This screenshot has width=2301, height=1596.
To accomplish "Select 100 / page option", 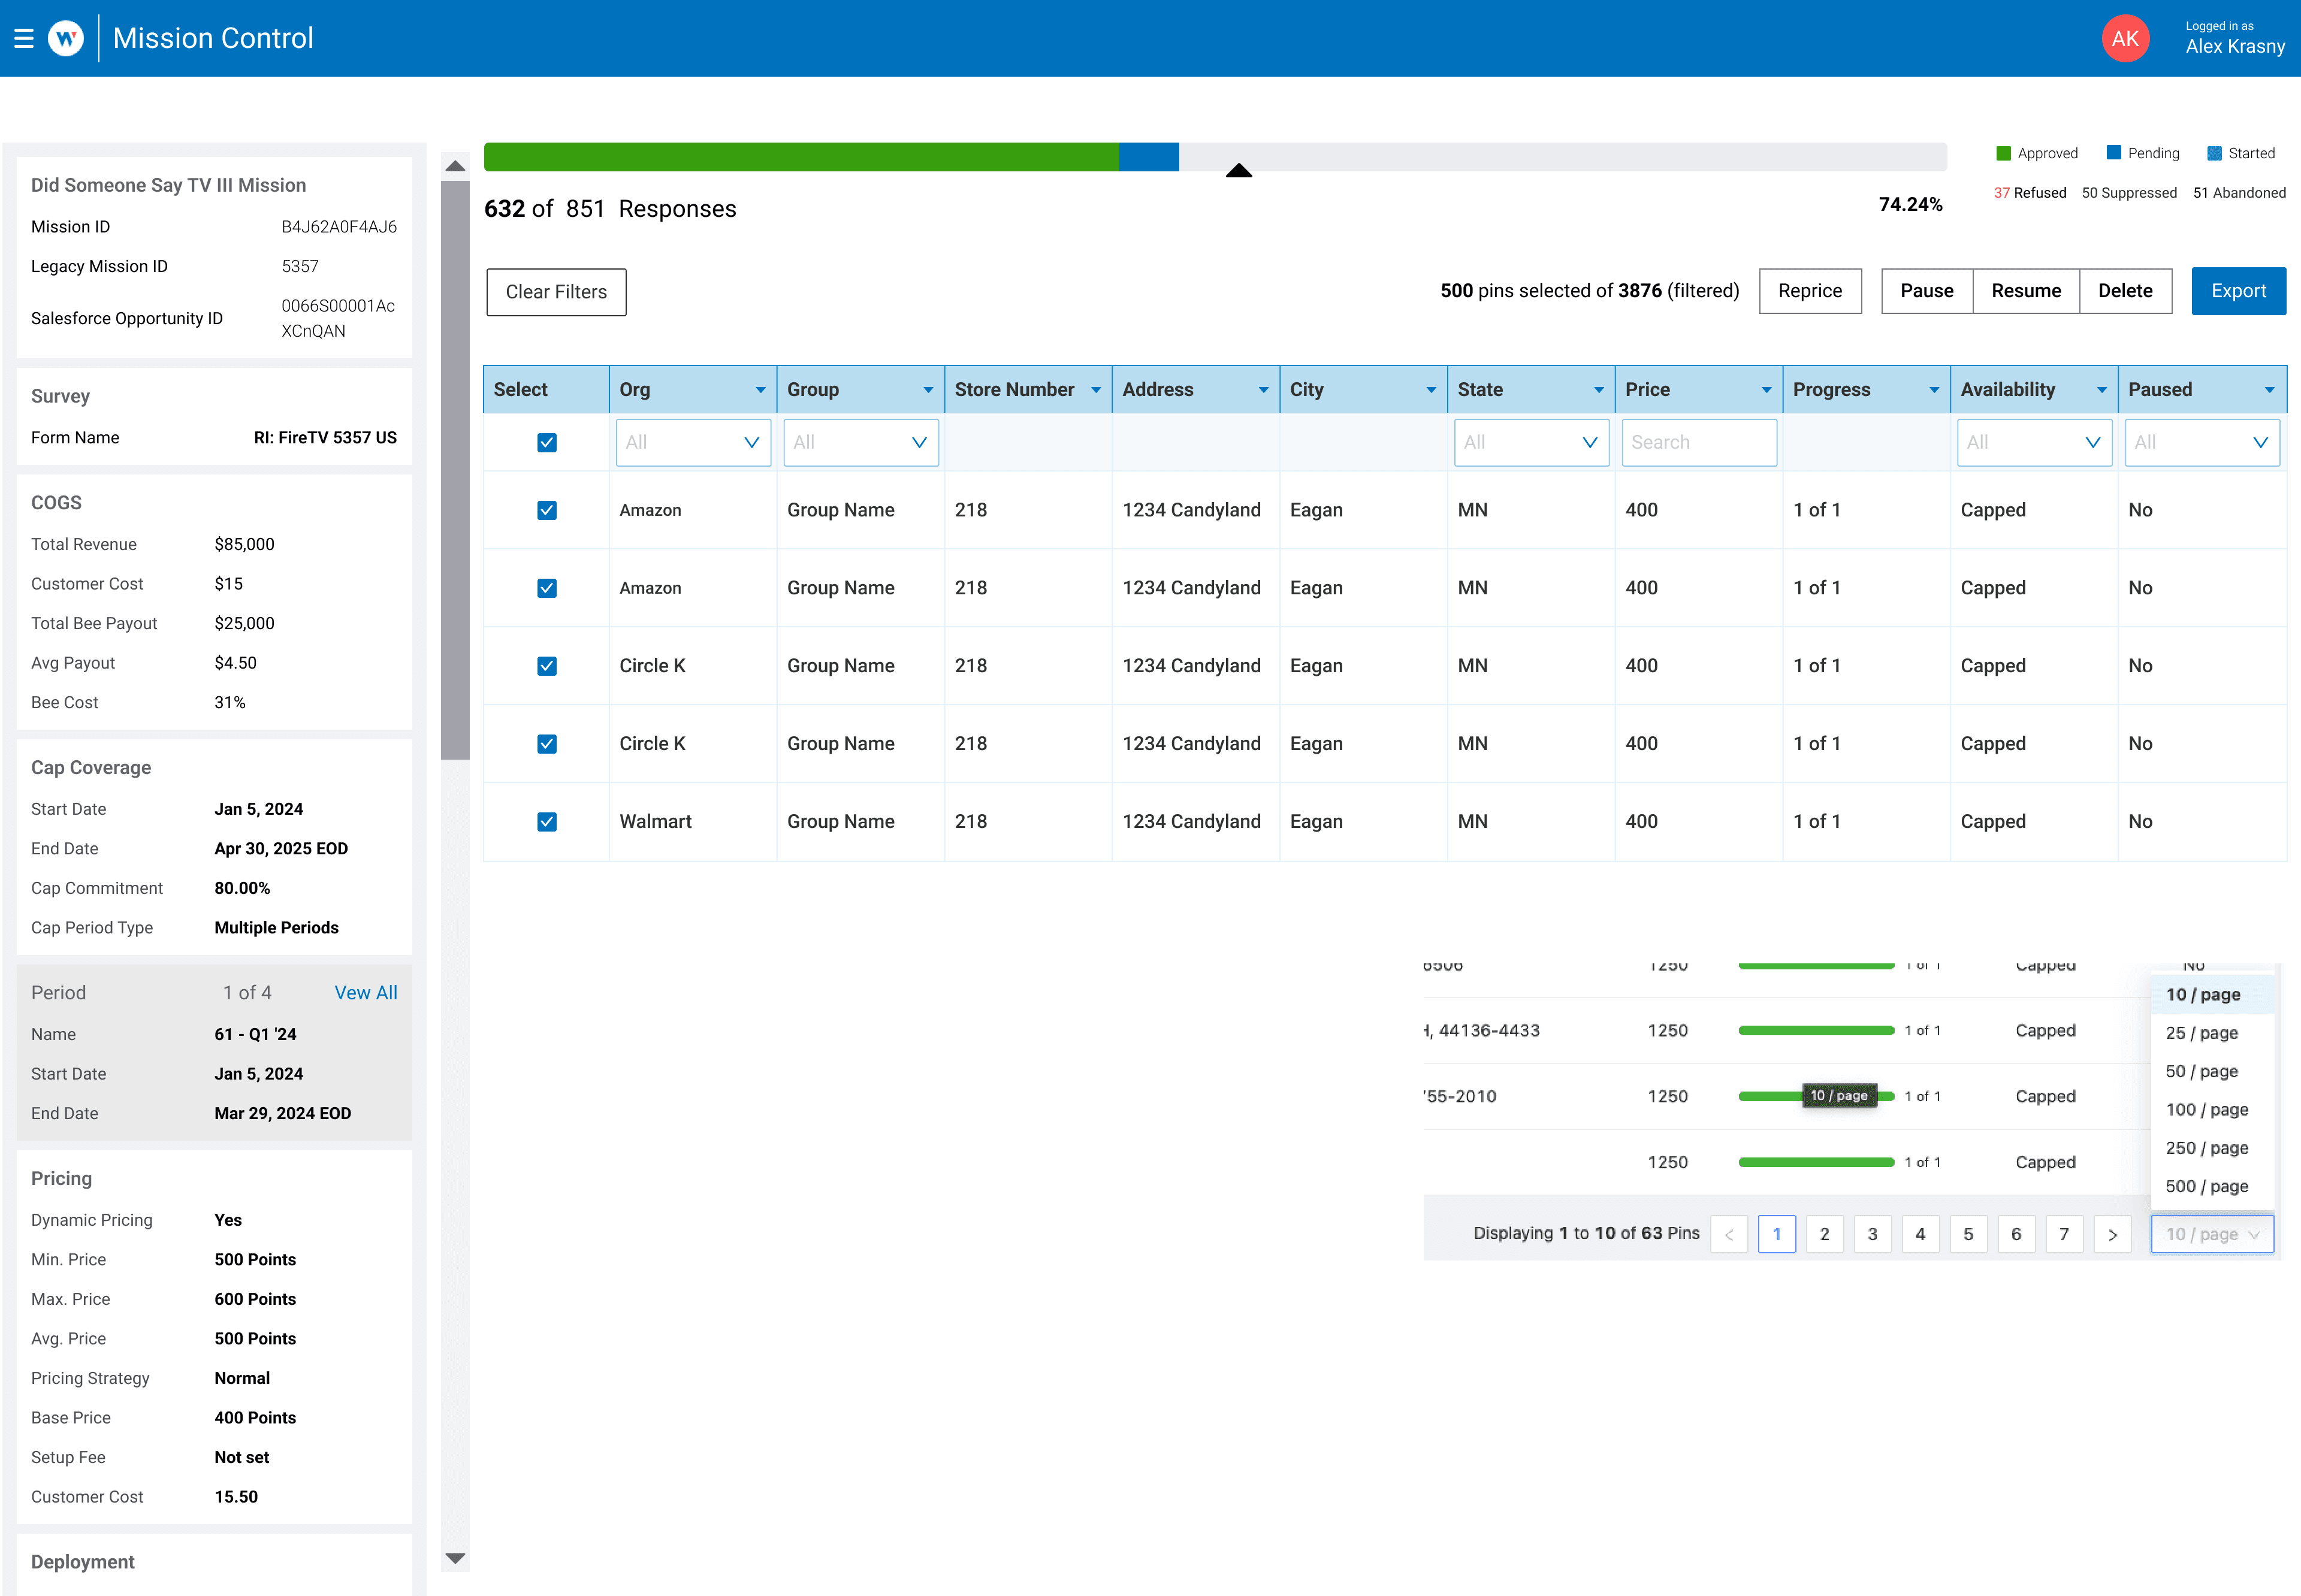I will 2212,1109.
